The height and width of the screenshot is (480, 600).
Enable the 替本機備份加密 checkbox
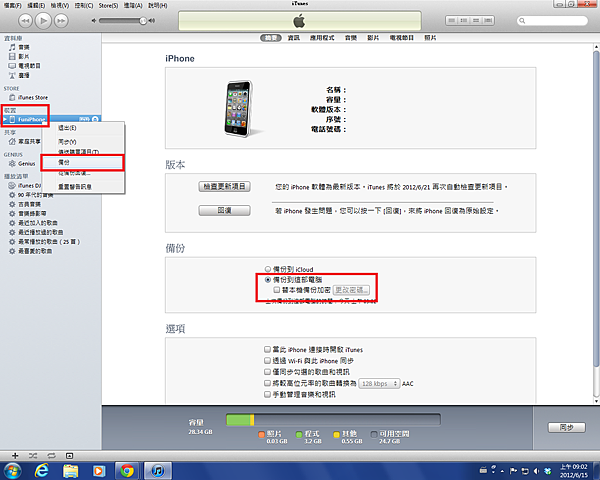[x=277, y=290]
